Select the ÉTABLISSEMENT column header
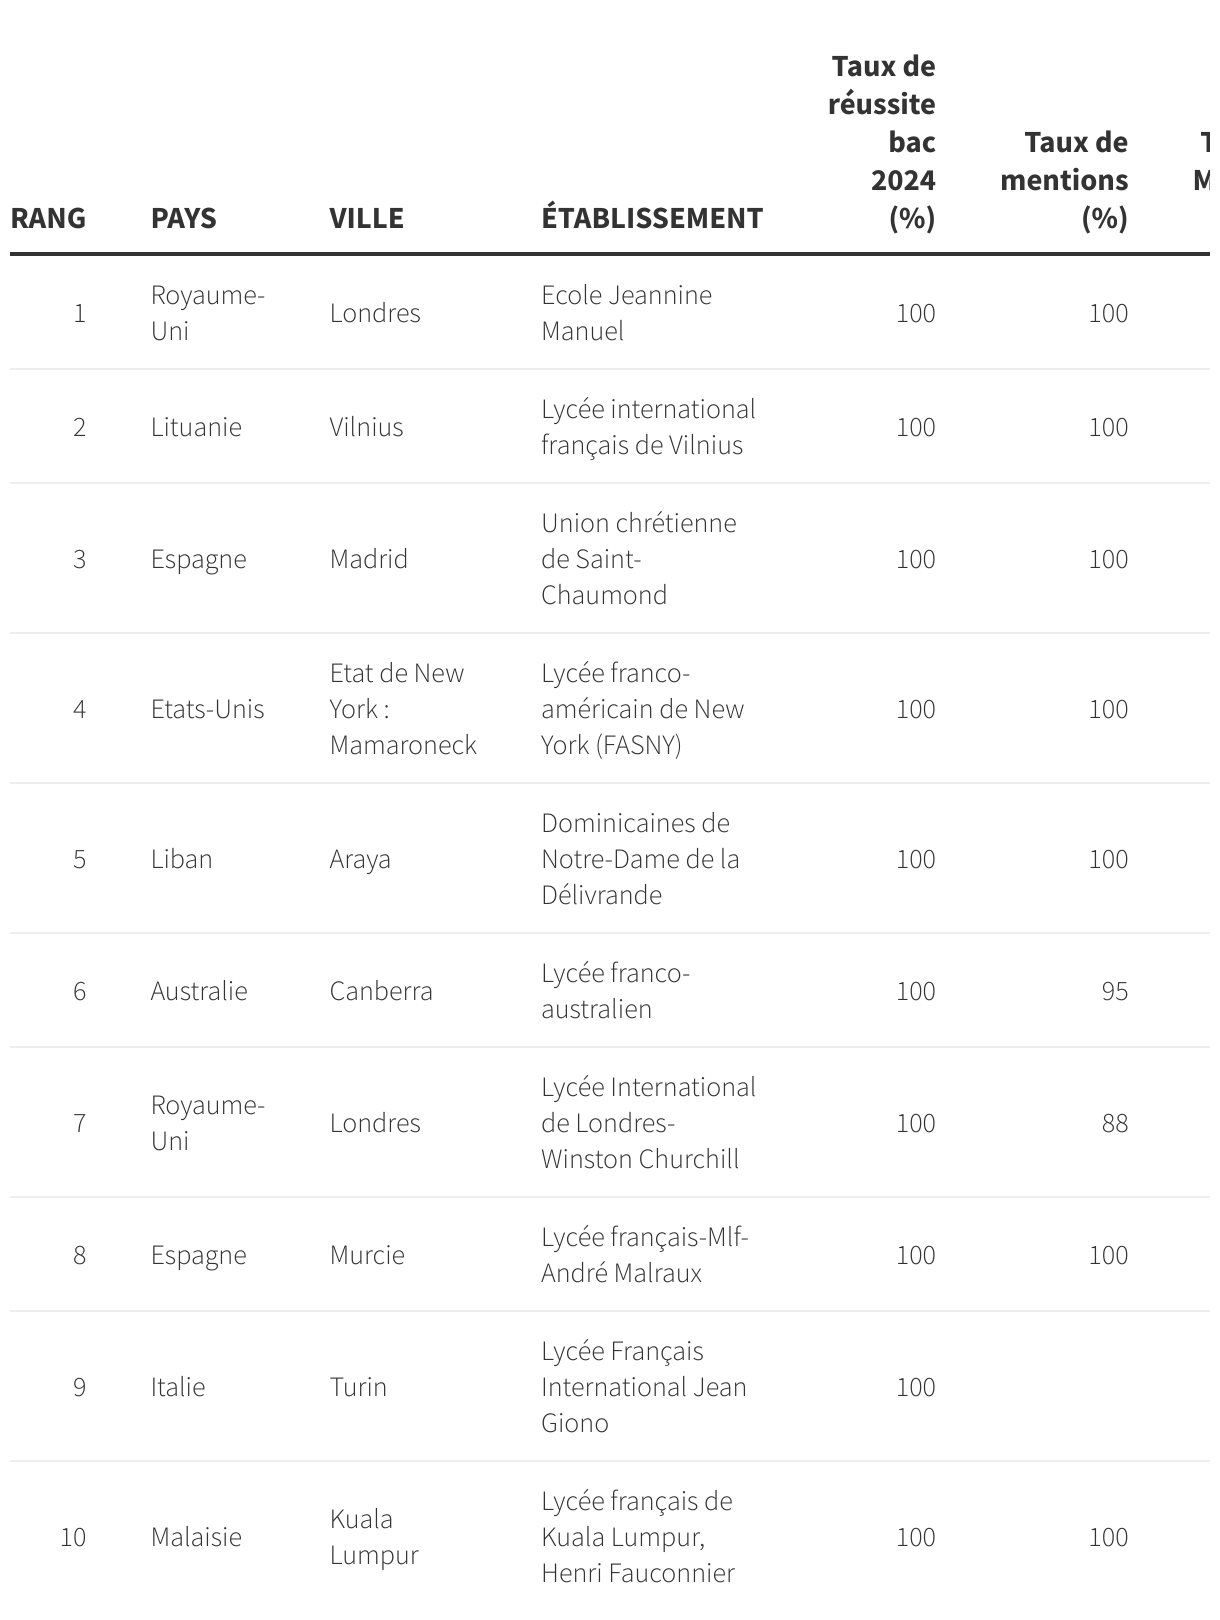Screen dimensions: 1220x1620 coord(652,218)
